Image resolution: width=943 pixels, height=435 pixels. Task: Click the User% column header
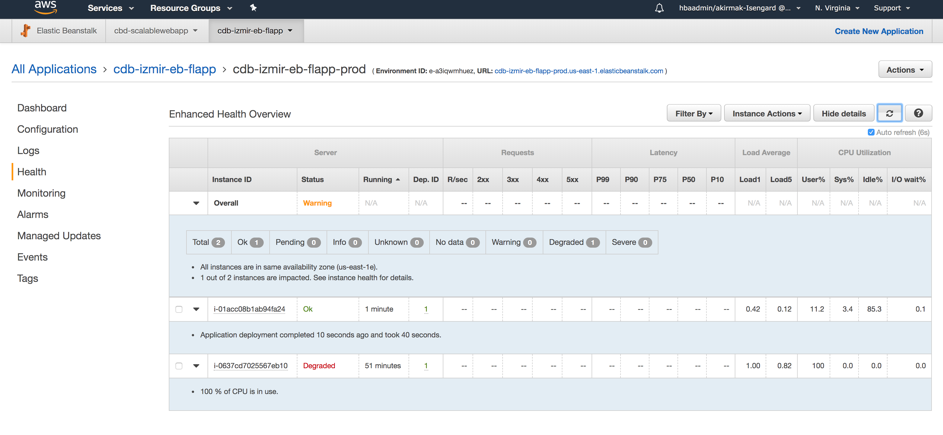[813, 179]
